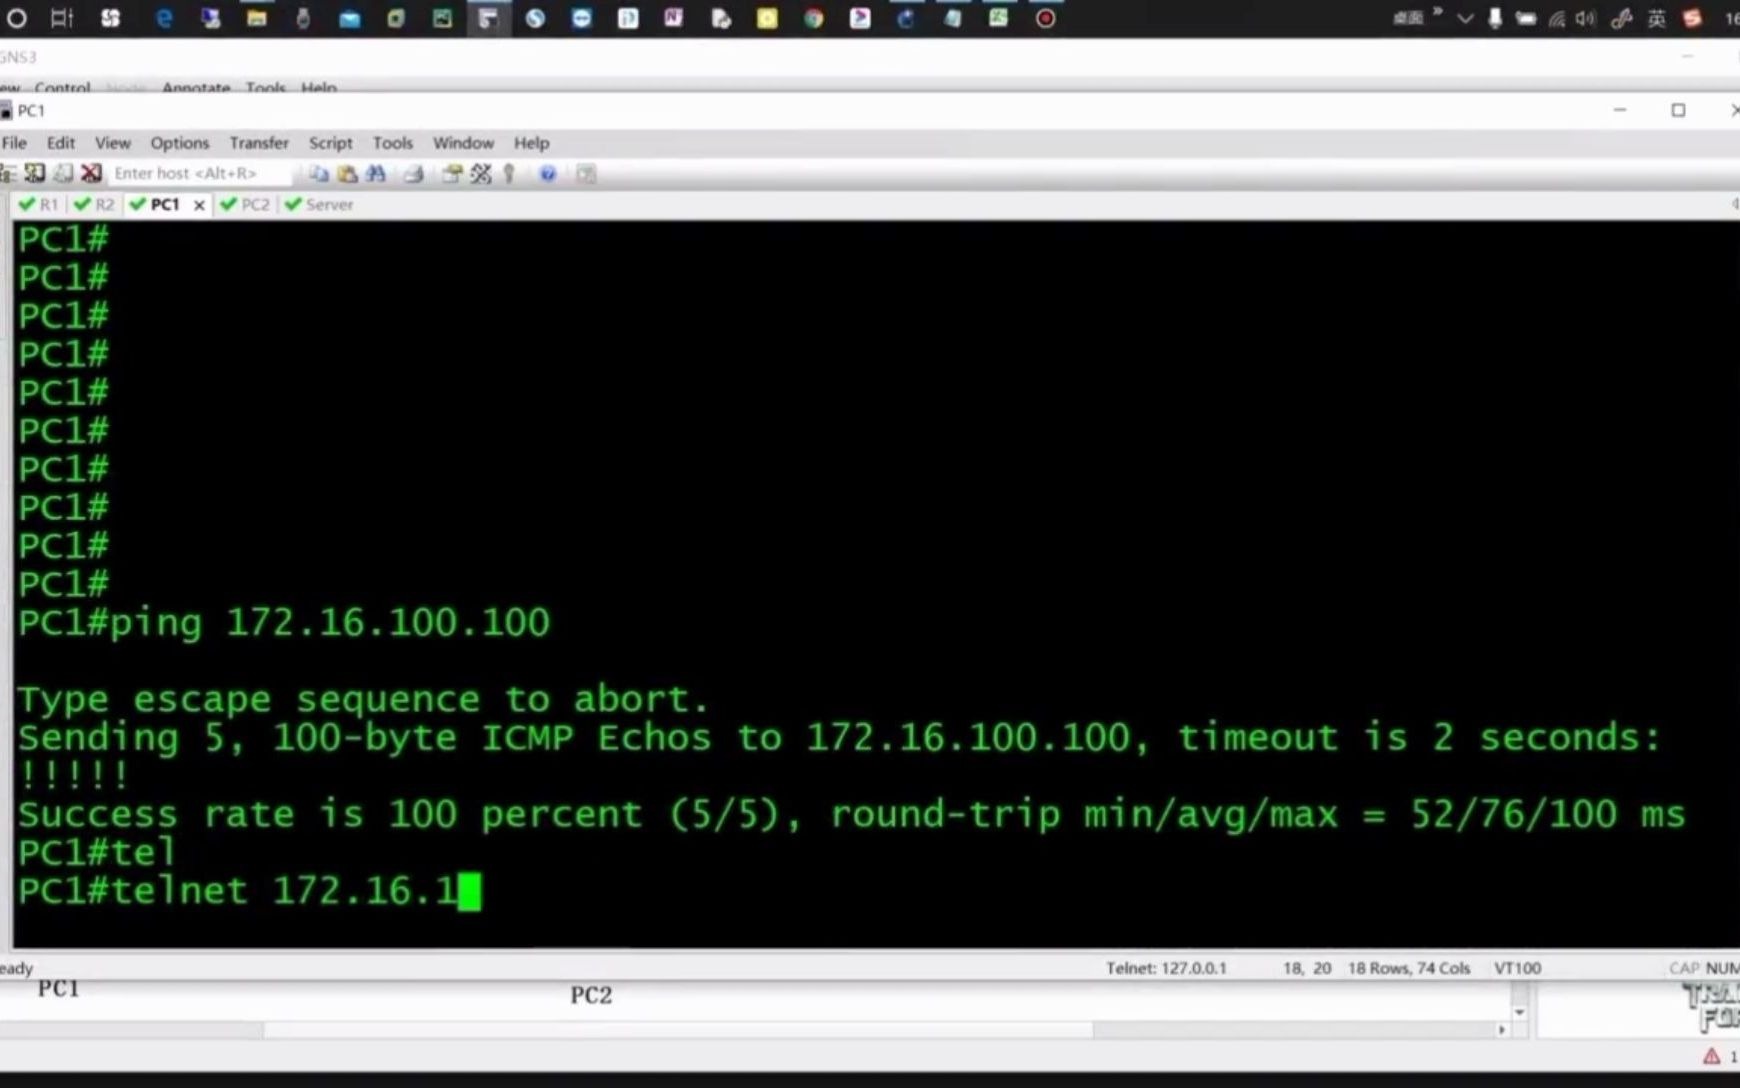Image resolution: width=1740 pixels, height=1088 pixels.
Task: Click Telnet: 127.0.0.1 in status bar
Action: click(x=1166, y=968)
